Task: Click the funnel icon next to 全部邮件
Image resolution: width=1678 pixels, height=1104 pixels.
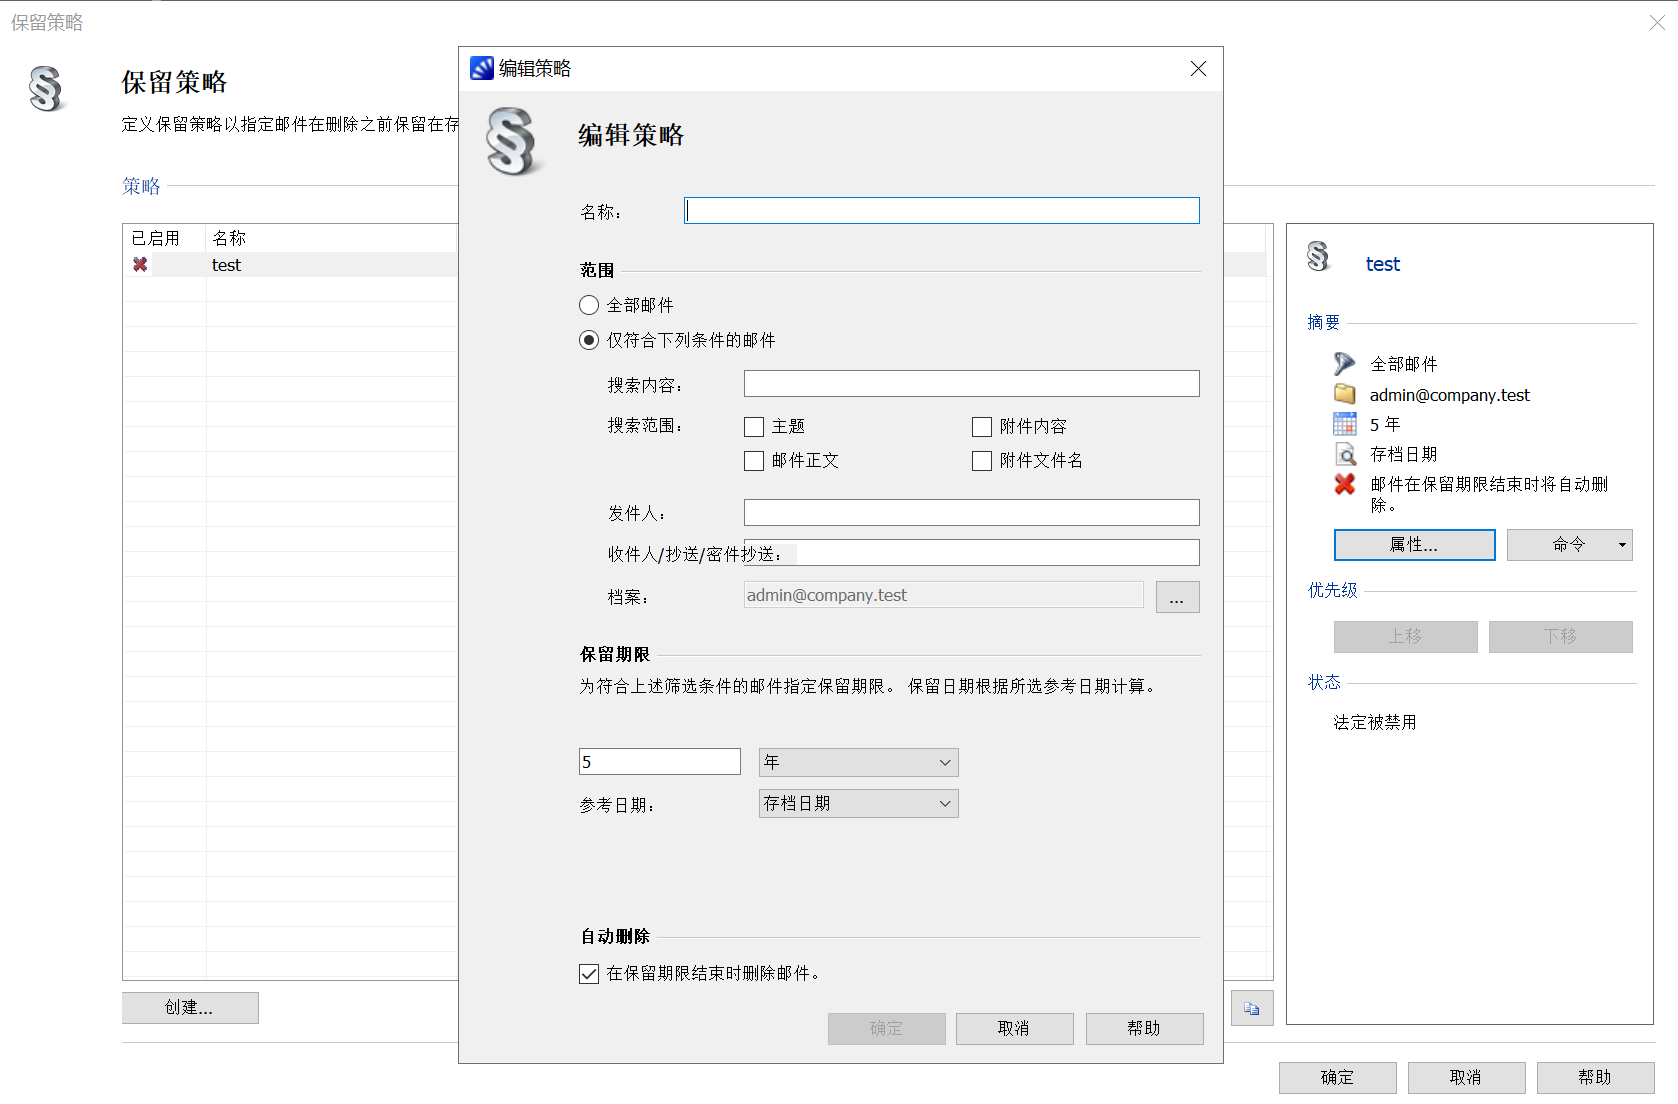Action: click(1344, 364)
